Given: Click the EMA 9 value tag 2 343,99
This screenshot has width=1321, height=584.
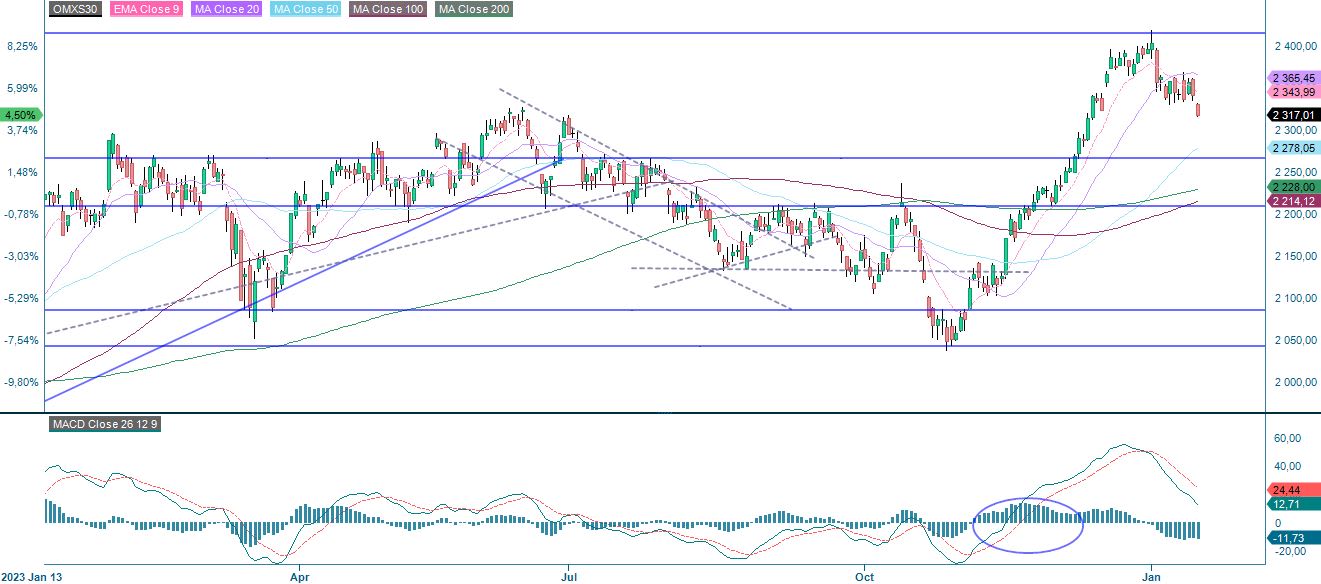Looking at the screenshot, I should pos(1296,92).
